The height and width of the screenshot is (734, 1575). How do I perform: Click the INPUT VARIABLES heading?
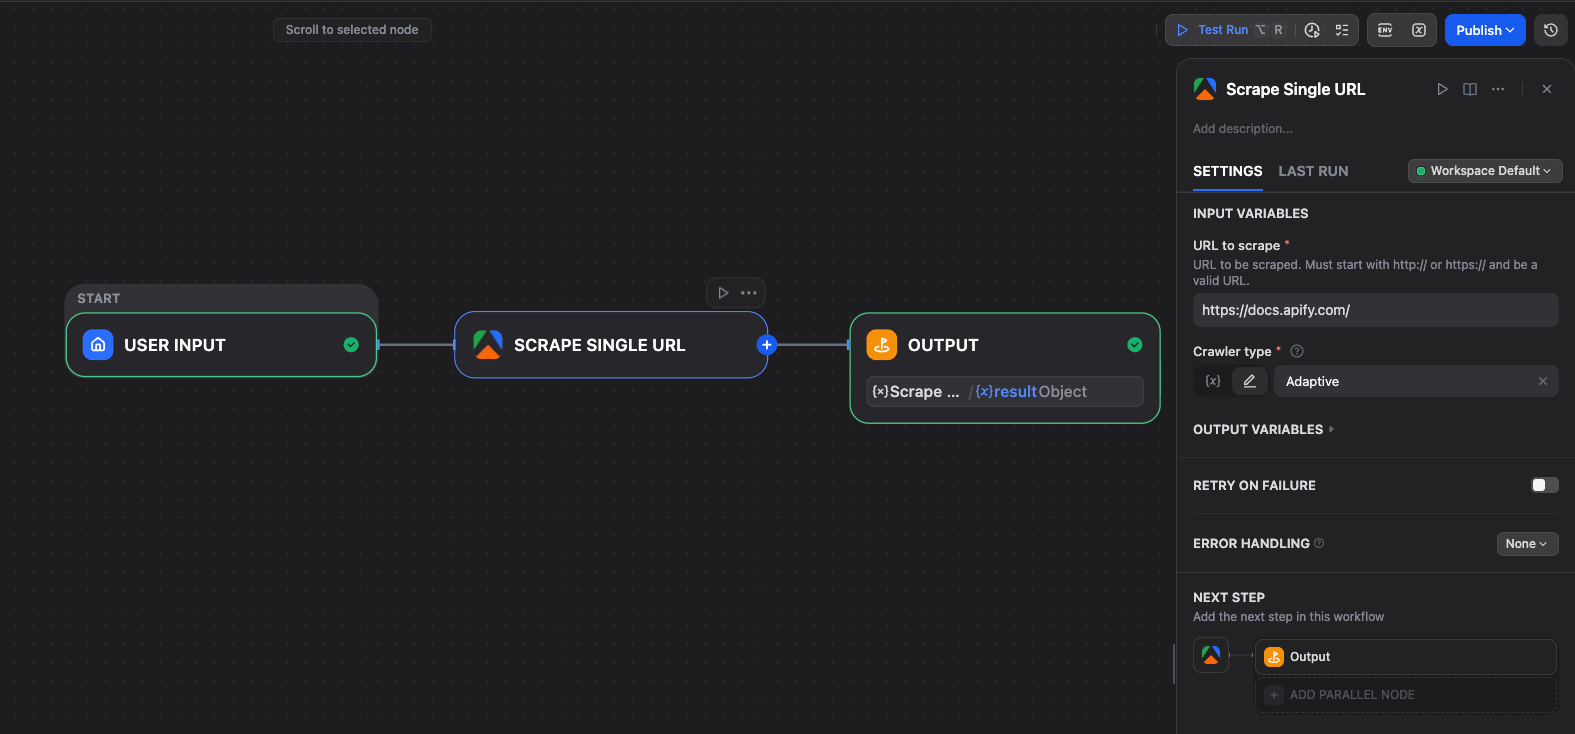(x=1250, y=214)
